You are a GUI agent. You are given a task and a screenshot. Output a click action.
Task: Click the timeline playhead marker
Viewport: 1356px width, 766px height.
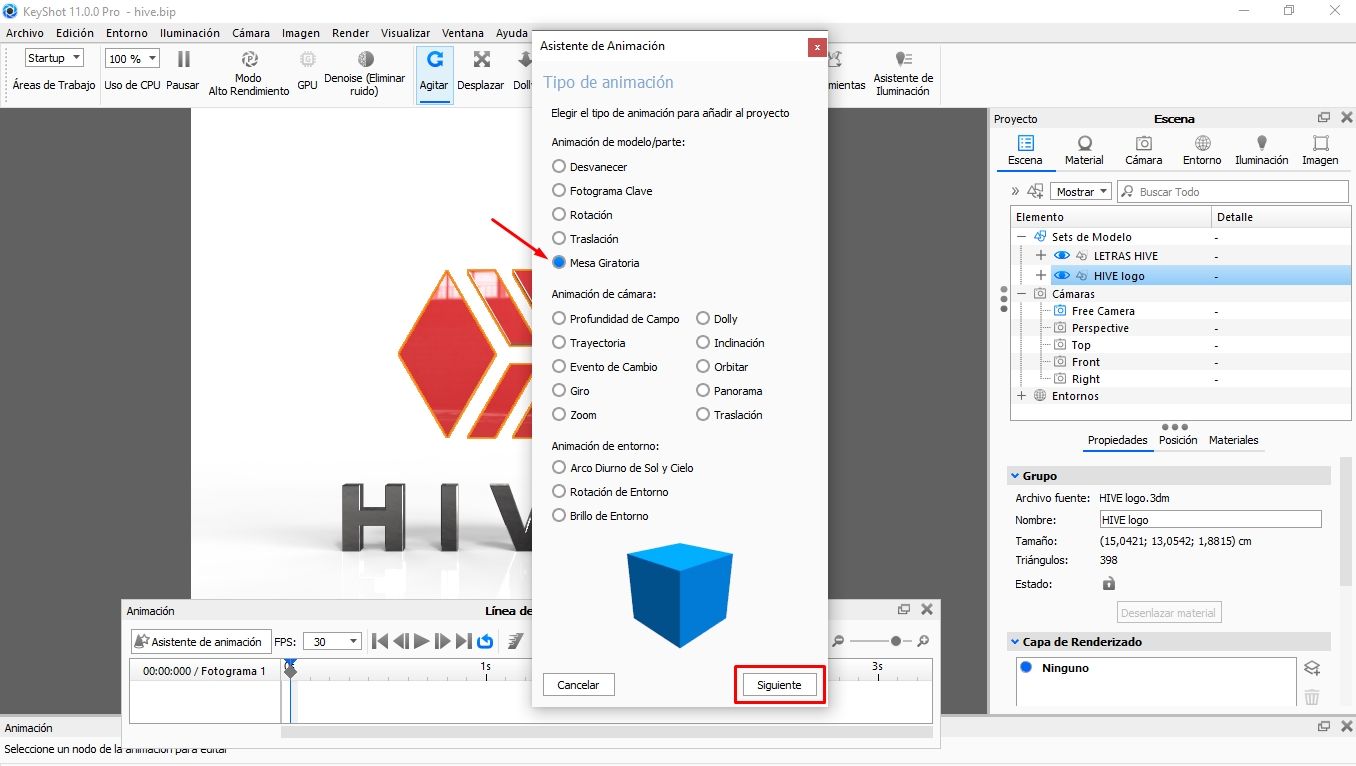click(290, 669)
